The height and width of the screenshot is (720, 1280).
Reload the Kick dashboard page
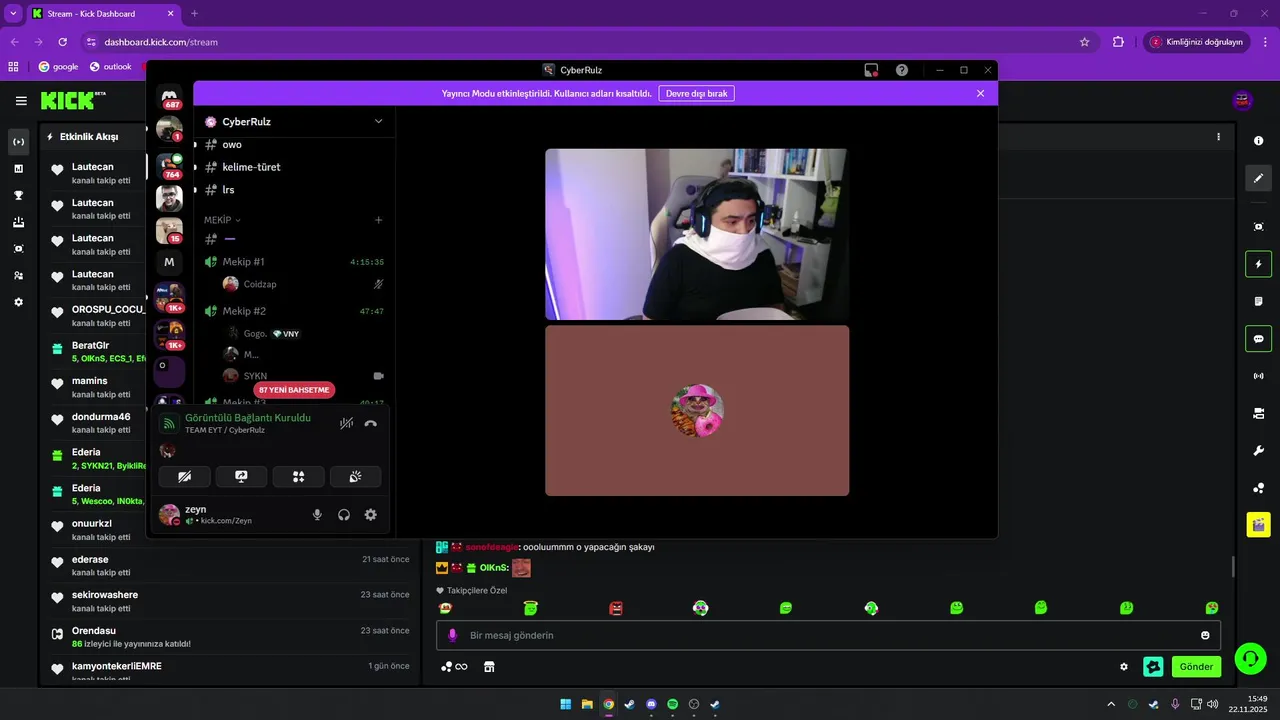tap(62, 42)
